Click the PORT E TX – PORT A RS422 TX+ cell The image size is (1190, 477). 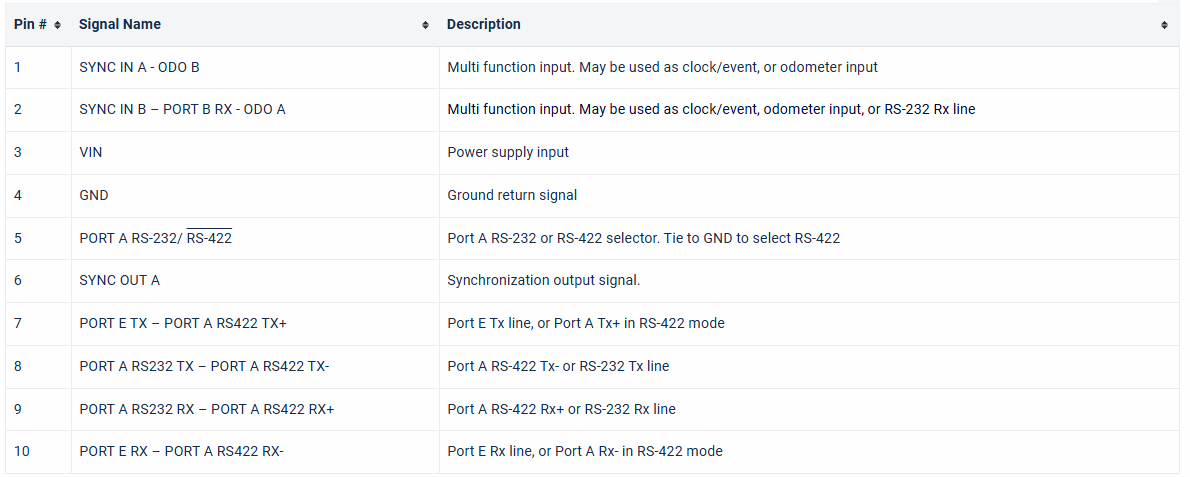tap(183, 323)
